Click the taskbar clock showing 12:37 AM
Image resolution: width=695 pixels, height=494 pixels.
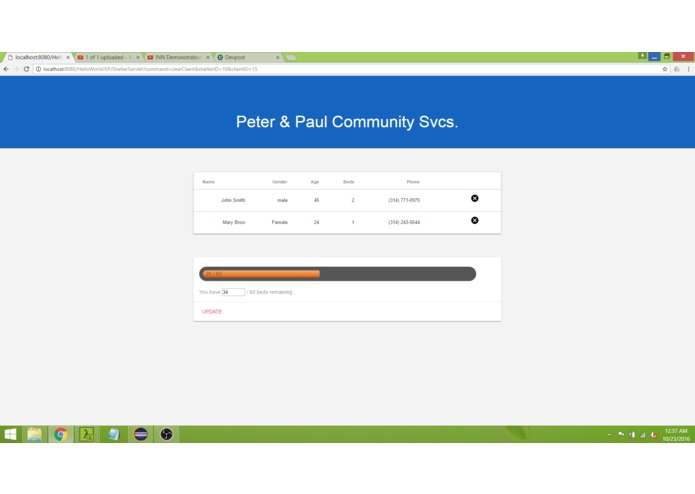(676, 435)
